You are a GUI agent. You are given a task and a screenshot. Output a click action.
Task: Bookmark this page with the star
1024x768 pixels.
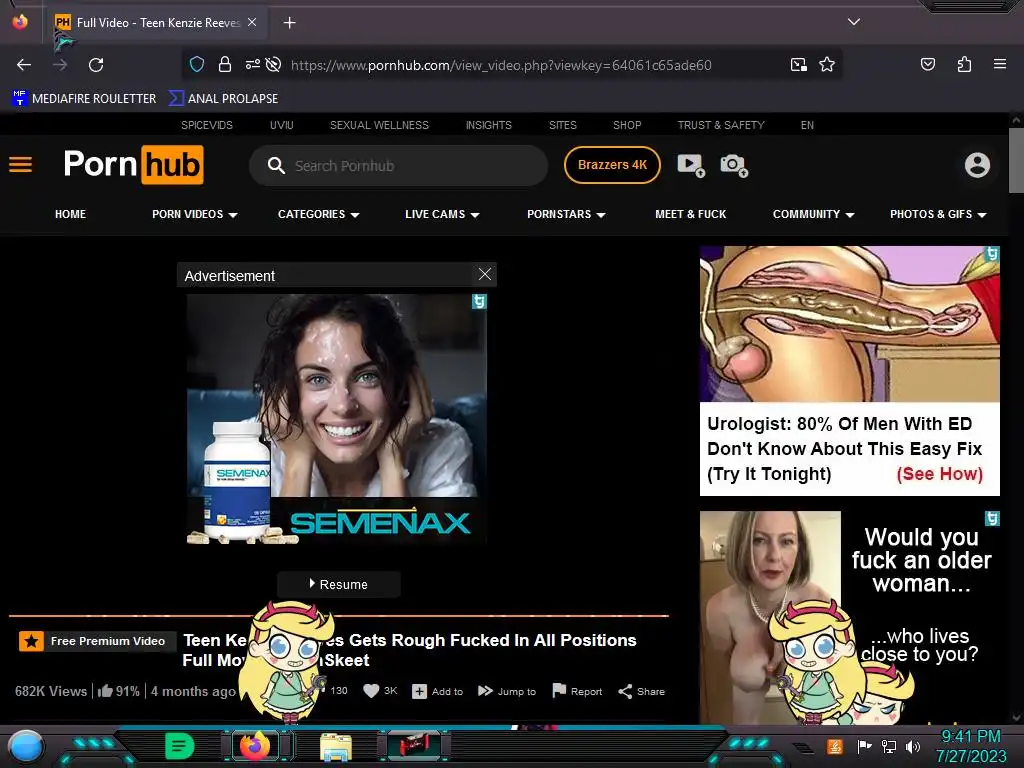(827, 64)
